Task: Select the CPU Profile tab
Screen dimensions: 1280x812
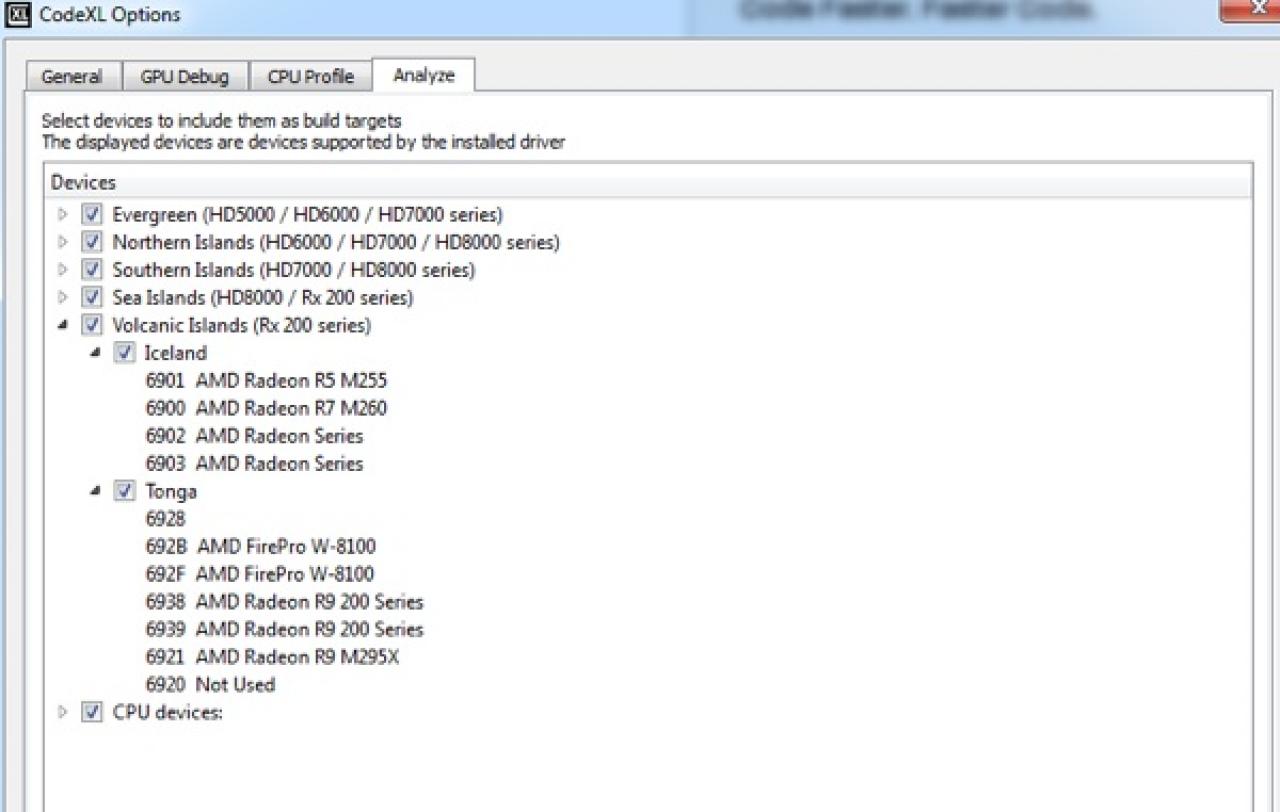Action: point(310,77)
